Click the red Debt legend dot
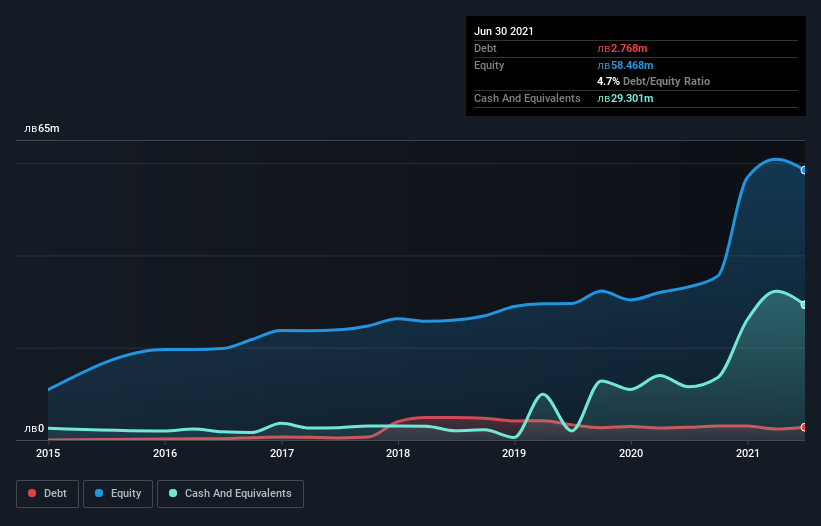The image size is (821, 526). coord(32,493)
